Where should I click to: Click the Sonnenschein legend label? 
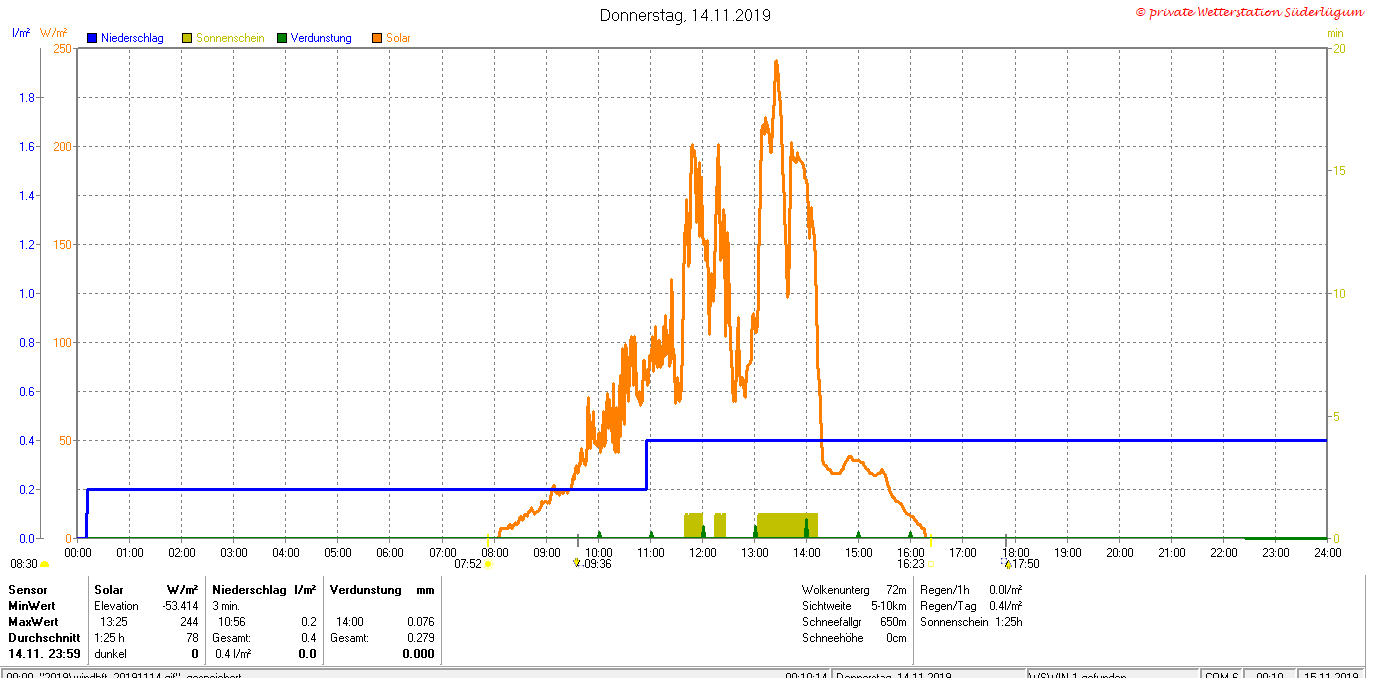click(x=230, y=38)
